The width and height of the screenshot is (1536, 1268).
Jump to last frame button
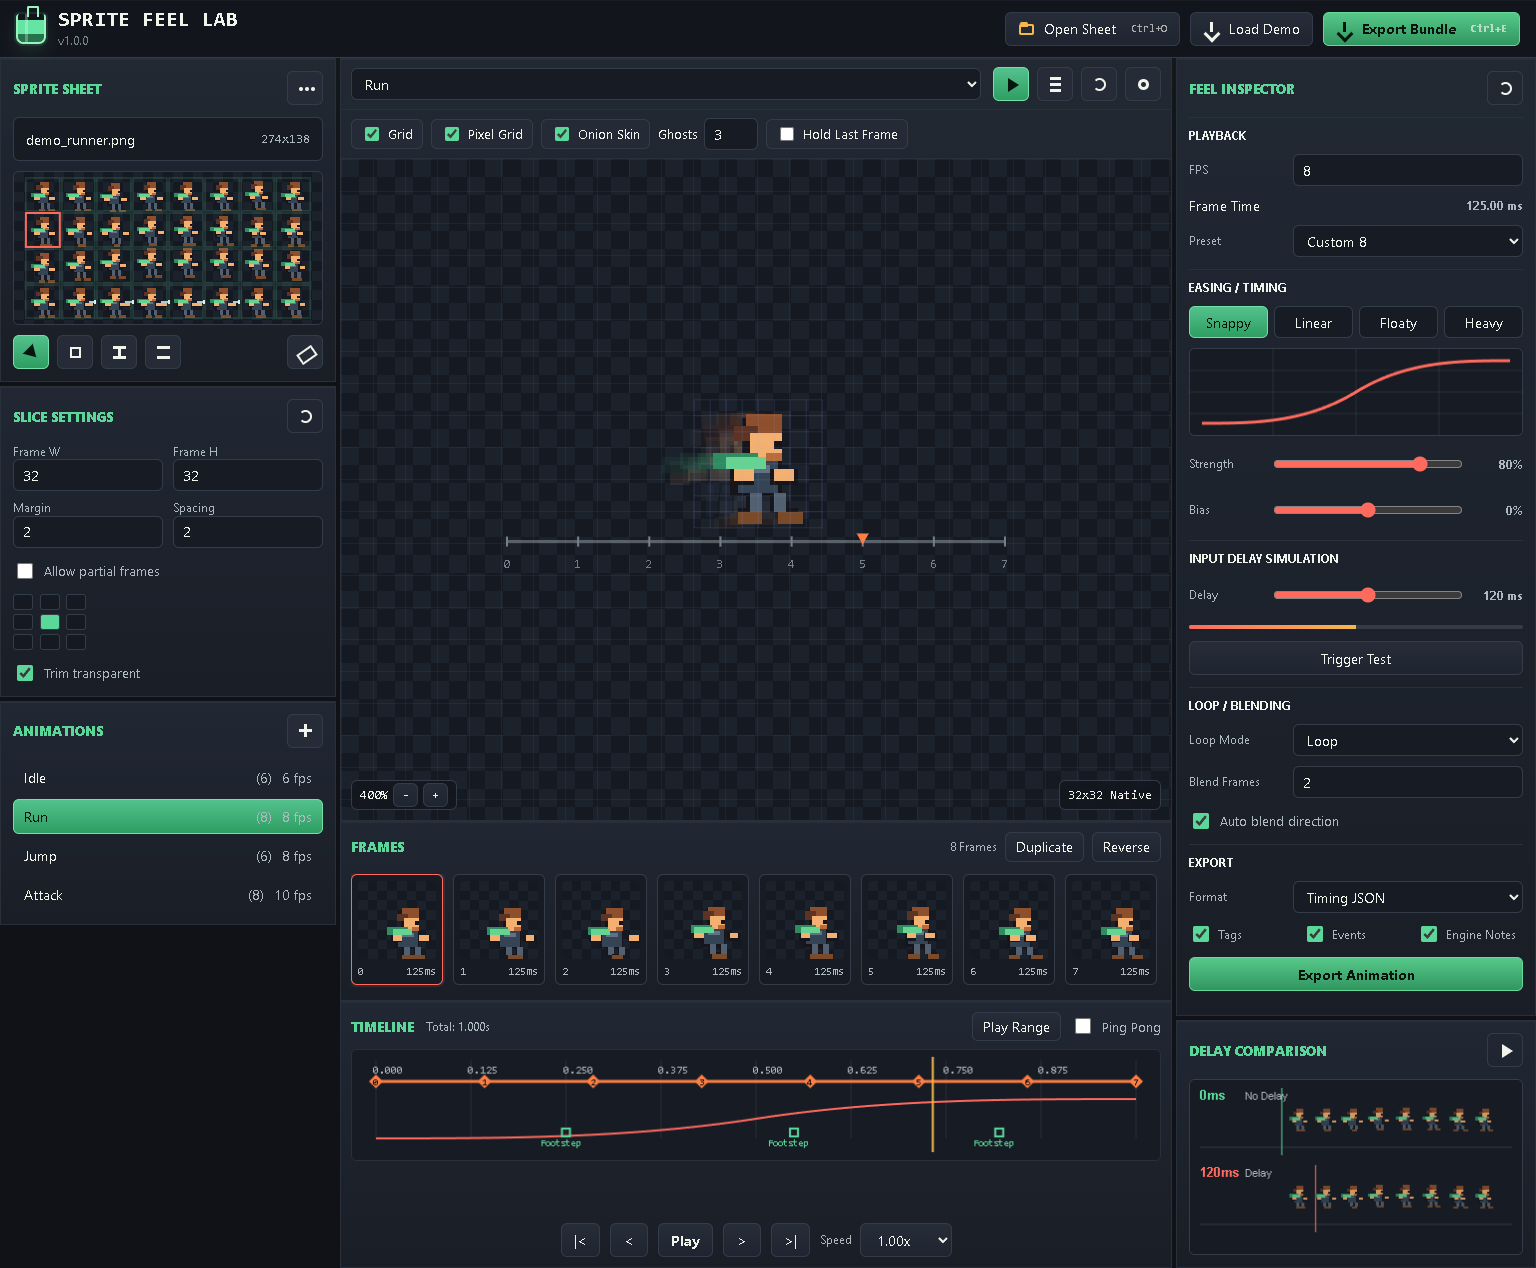tap(790, 1241)
